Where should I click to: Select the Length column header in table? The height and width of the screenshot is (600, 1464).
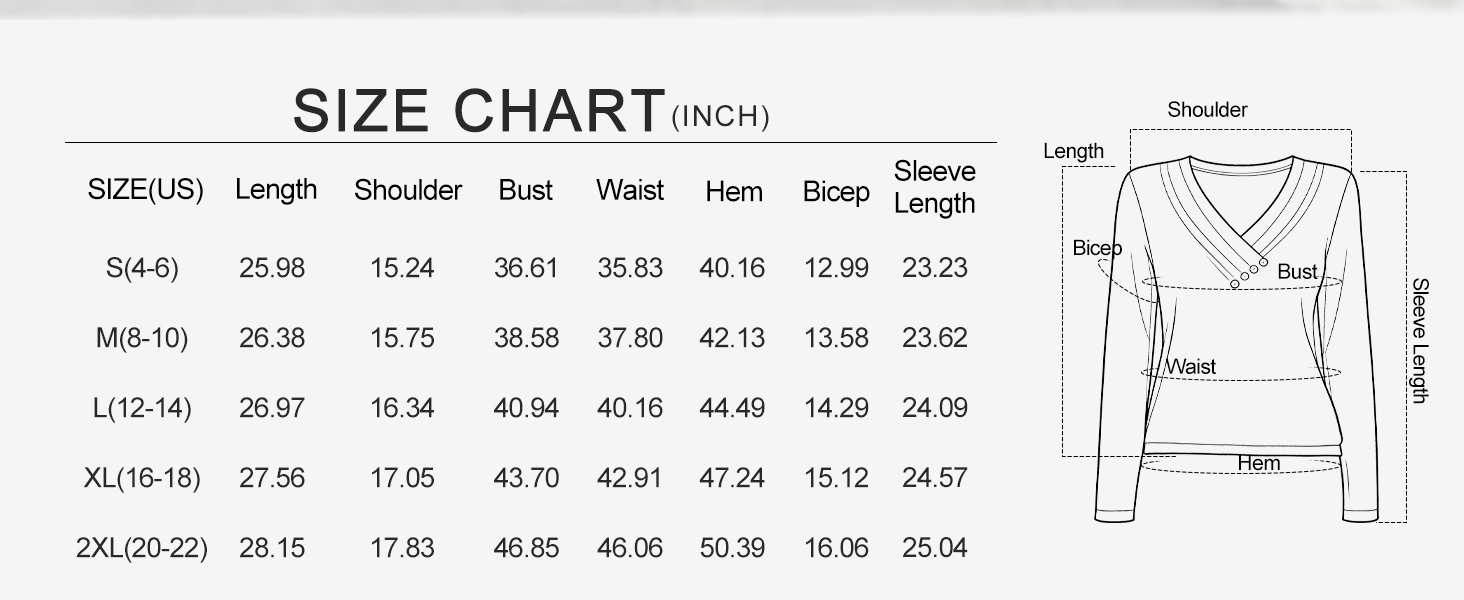276,190
